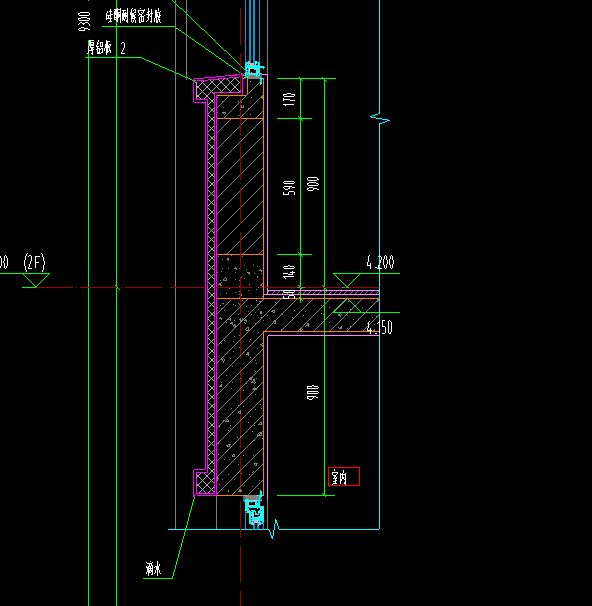Select the '4.150' elevation value

[x=379, y=328]
